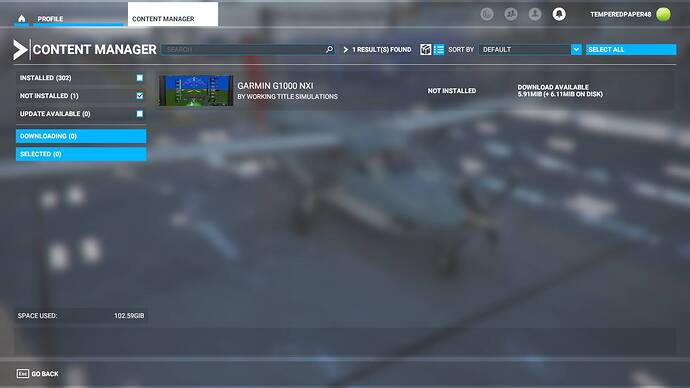Open the Sort By dropdown arrow

pos(576,49)
